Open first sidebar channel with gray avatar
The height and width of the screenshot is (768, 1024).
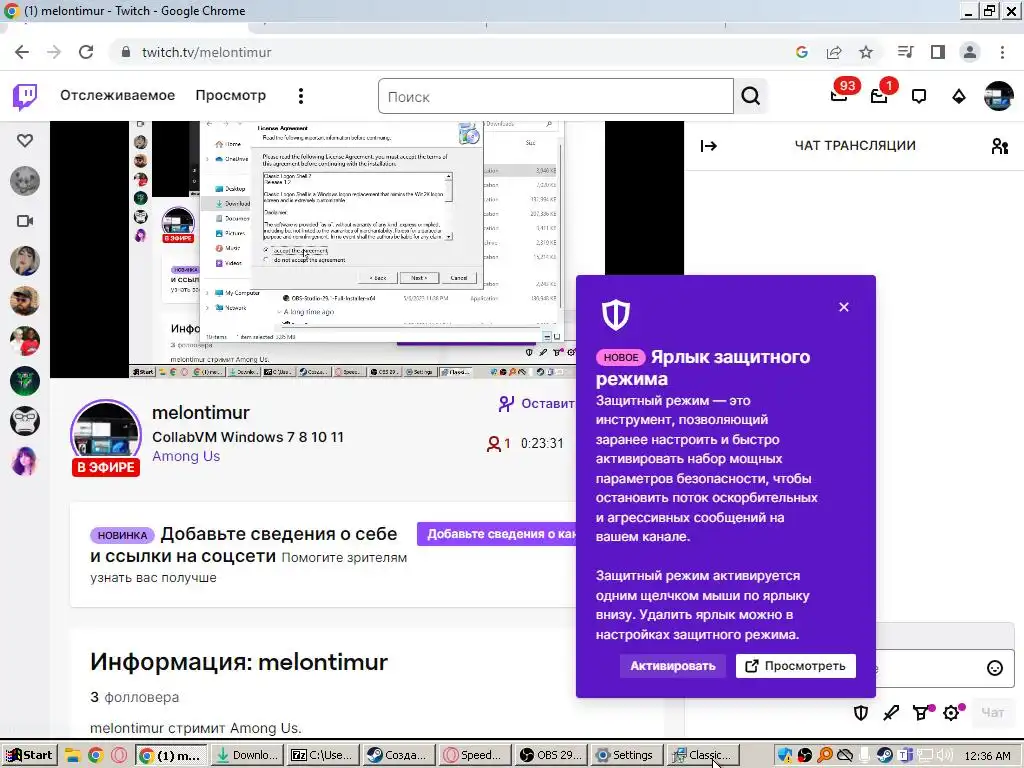pos(25,181)
